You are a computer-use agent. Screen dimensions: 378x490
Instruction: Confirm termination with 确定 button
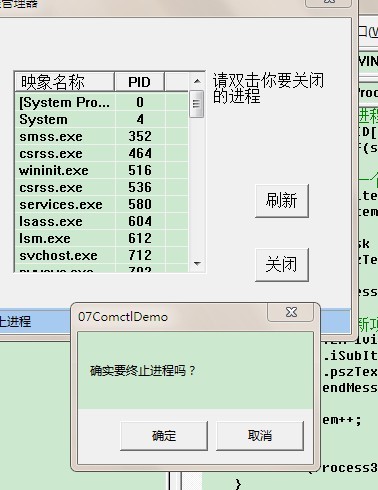(x=164, y=436)
